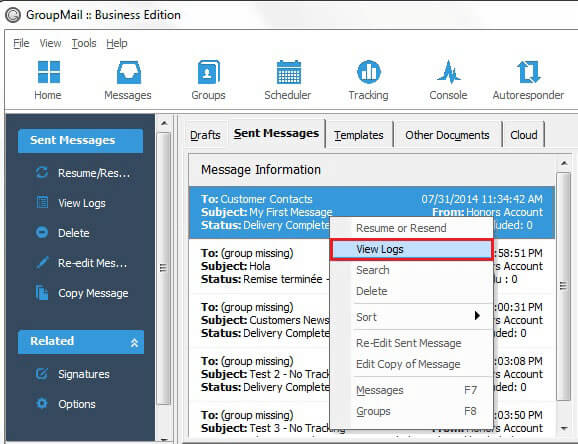Click the GroupMail title bar logo
Screen dimensions: 578x444
click(x=13, y=15)
